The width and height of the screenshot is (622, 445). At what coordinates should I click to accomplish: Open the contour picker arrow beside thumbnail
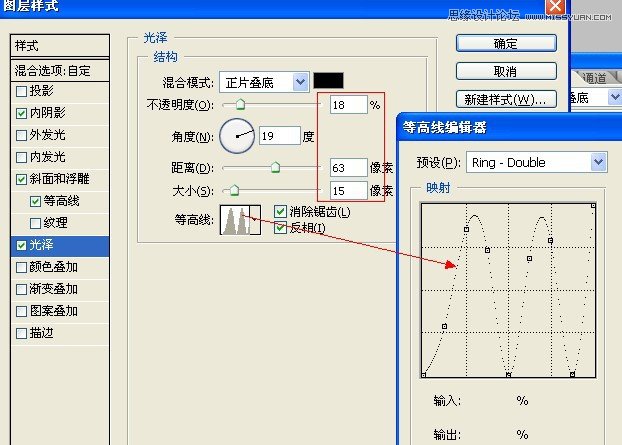coord(255,219)
